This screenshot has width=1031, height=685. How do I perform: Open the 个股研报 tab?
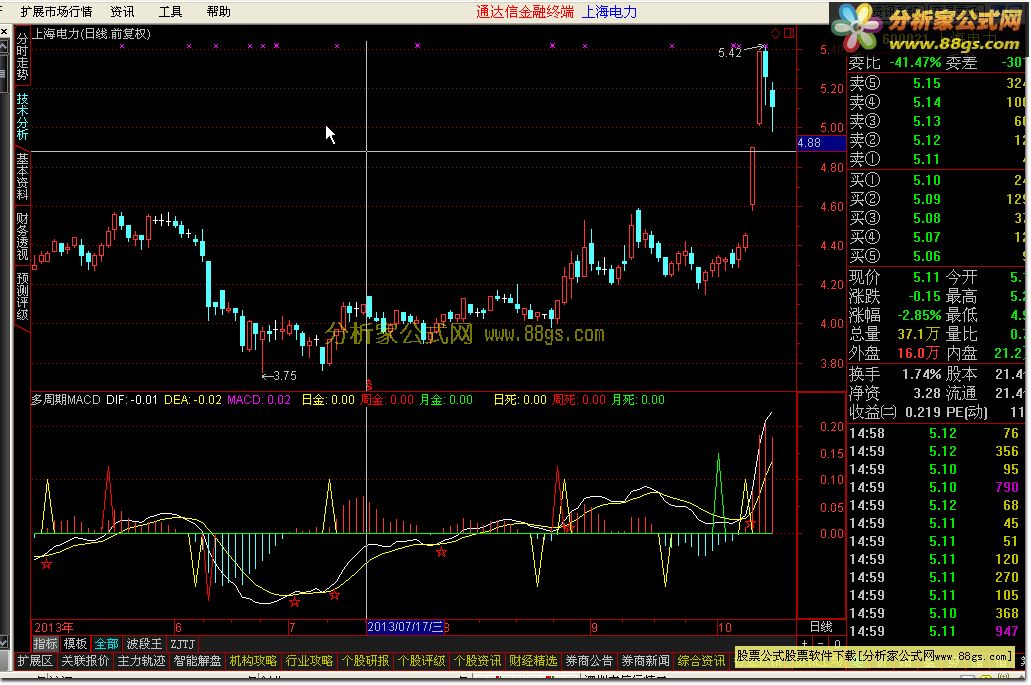click(365, 660)
